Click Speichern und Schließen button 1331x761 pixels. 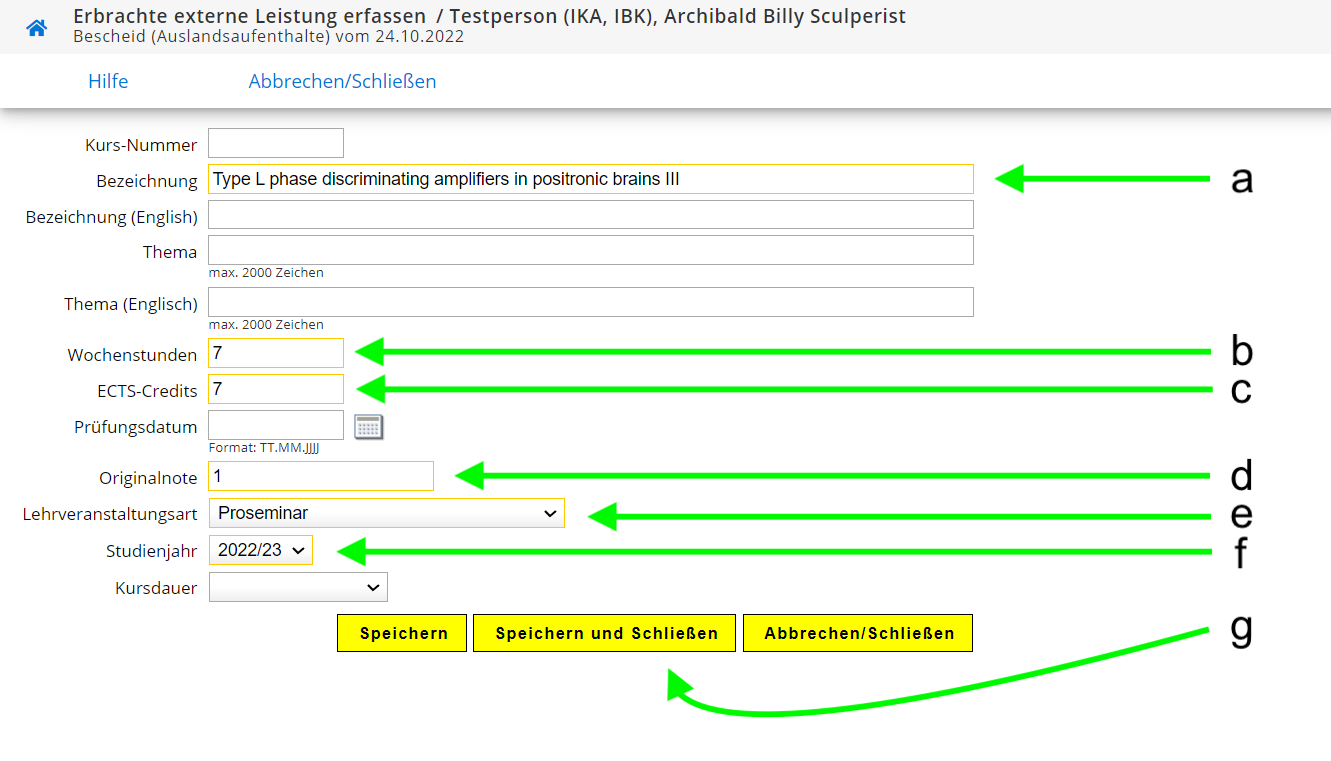tap(605, 633)
